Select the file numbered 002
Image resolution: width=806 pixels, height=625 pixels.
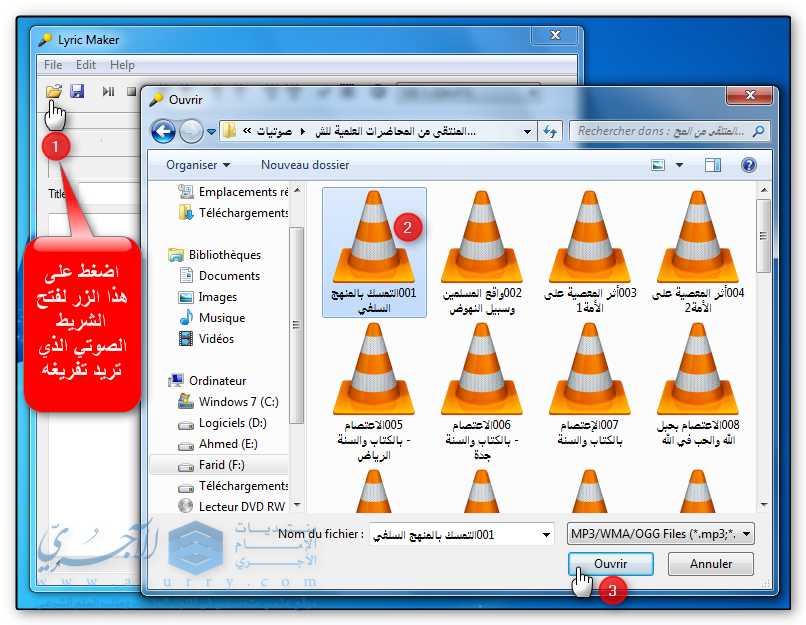pos(482,252)
